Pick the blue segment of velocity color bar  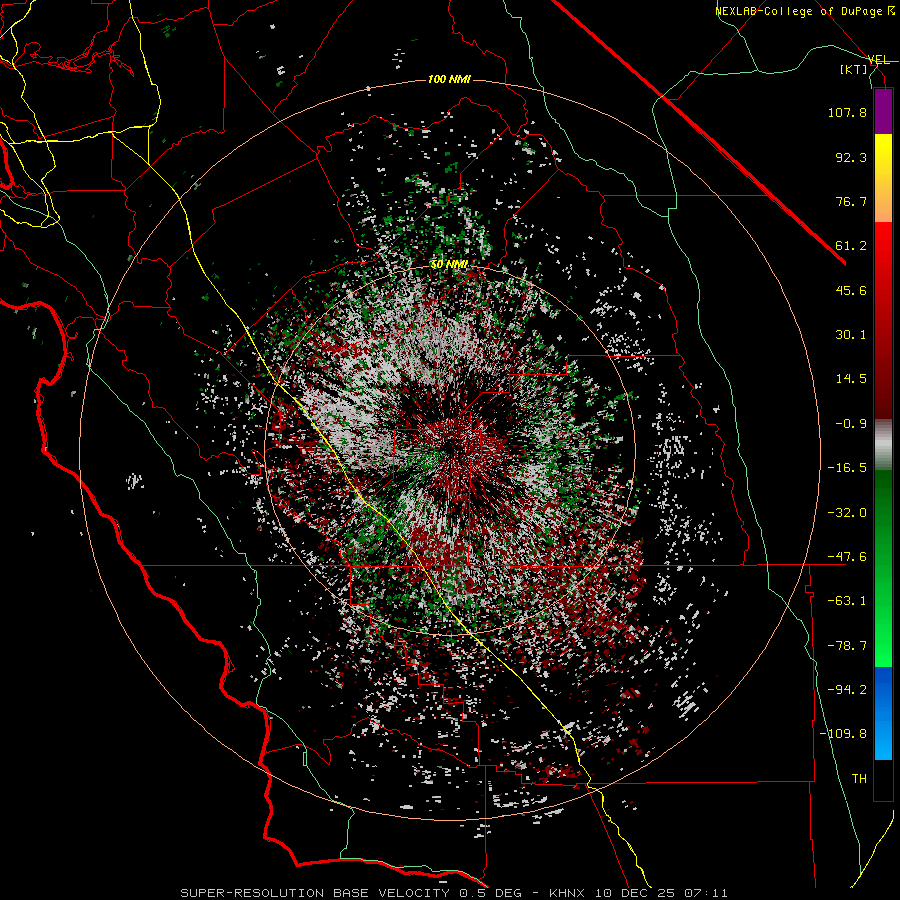click(883, 713)
